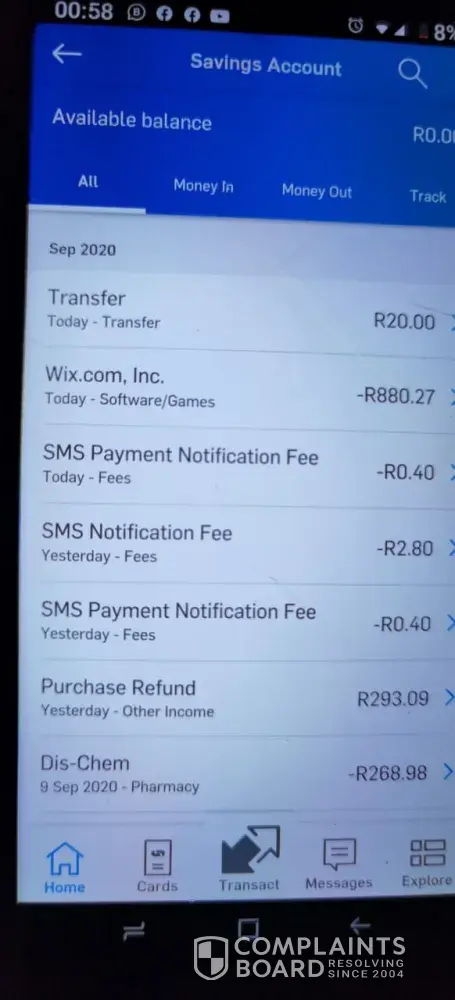Tap the back arrow in header

[66, 54]
